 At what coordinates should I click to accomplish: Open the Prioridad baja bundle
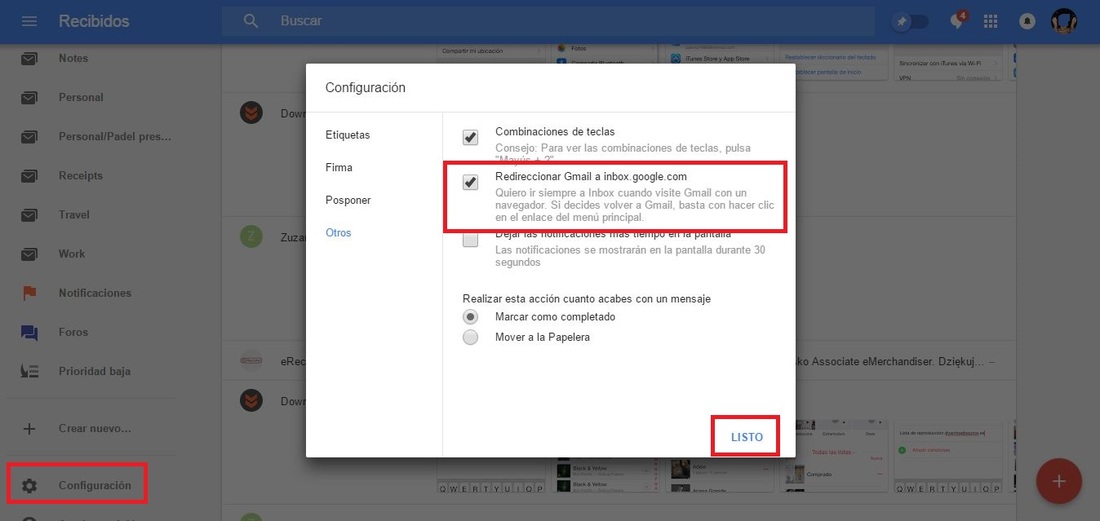[95, 372]
